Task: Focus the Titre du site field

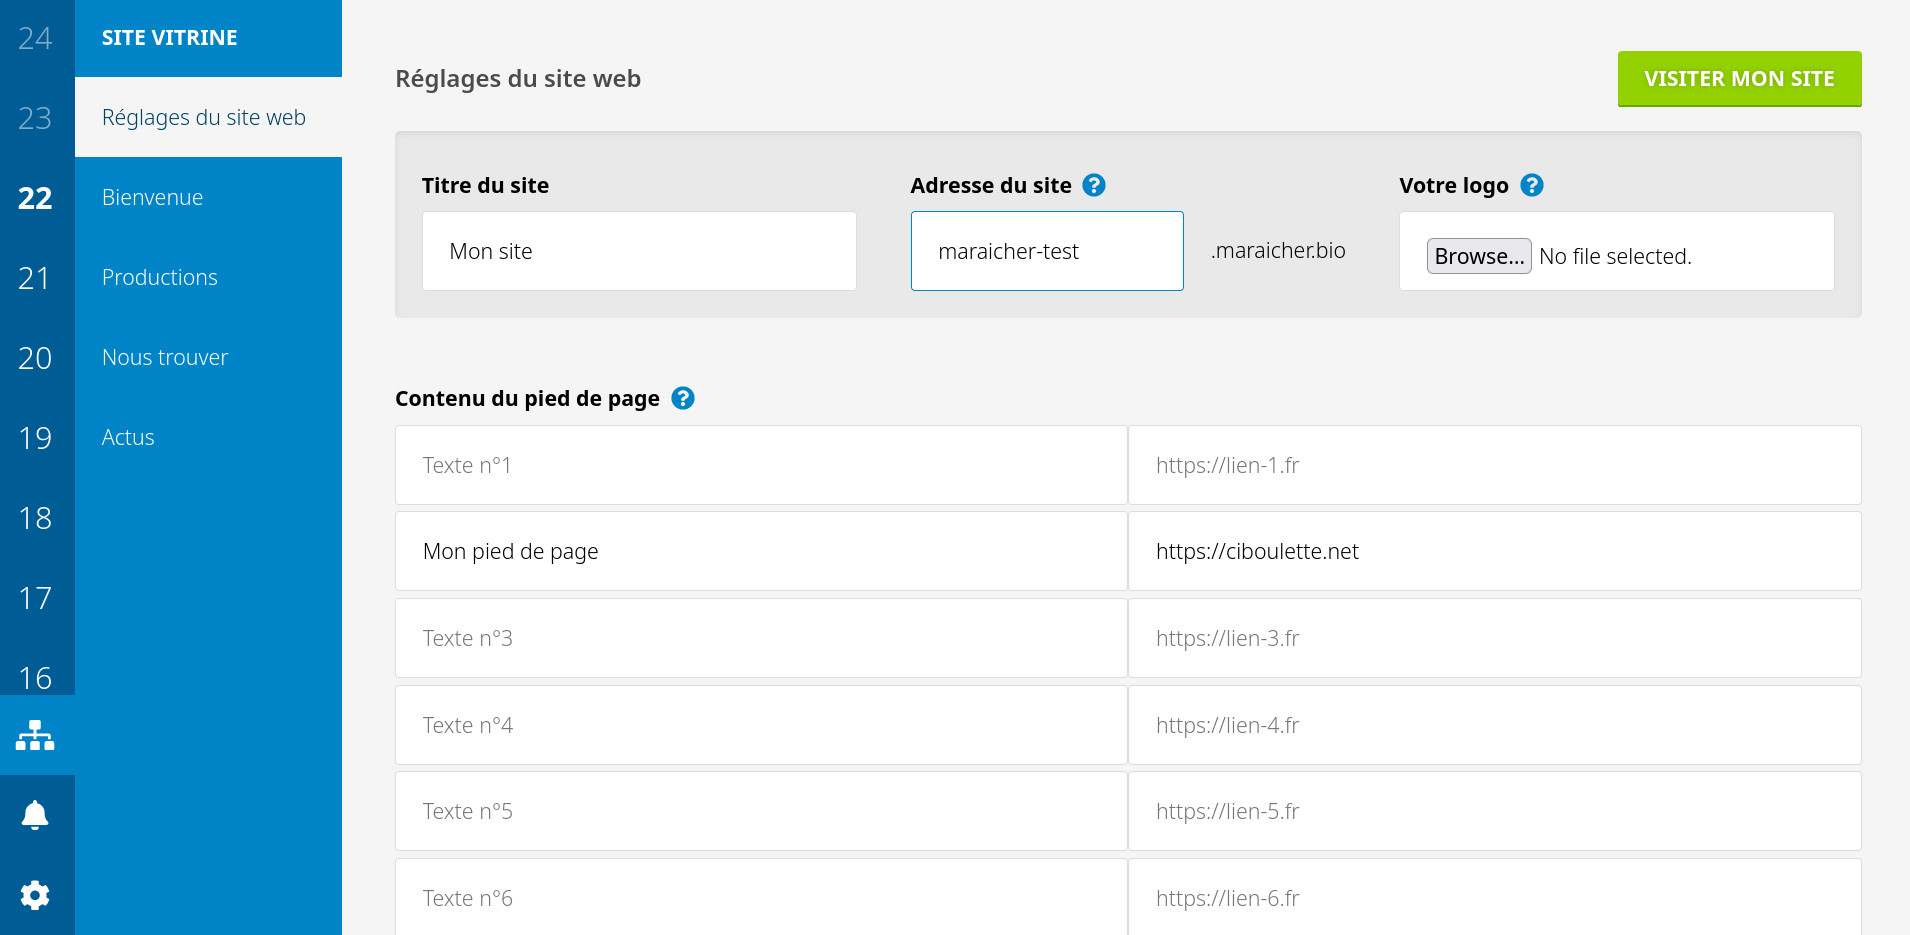Action: [639, 251]
